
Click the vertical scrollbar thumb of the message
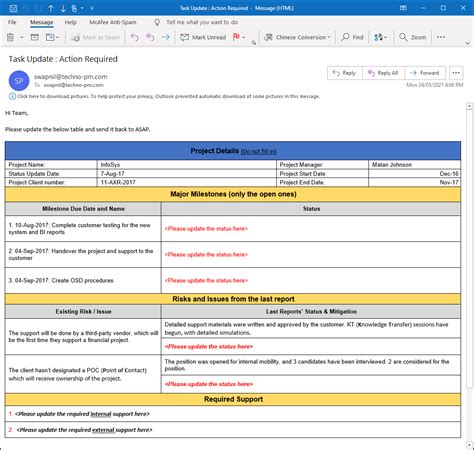469,248
